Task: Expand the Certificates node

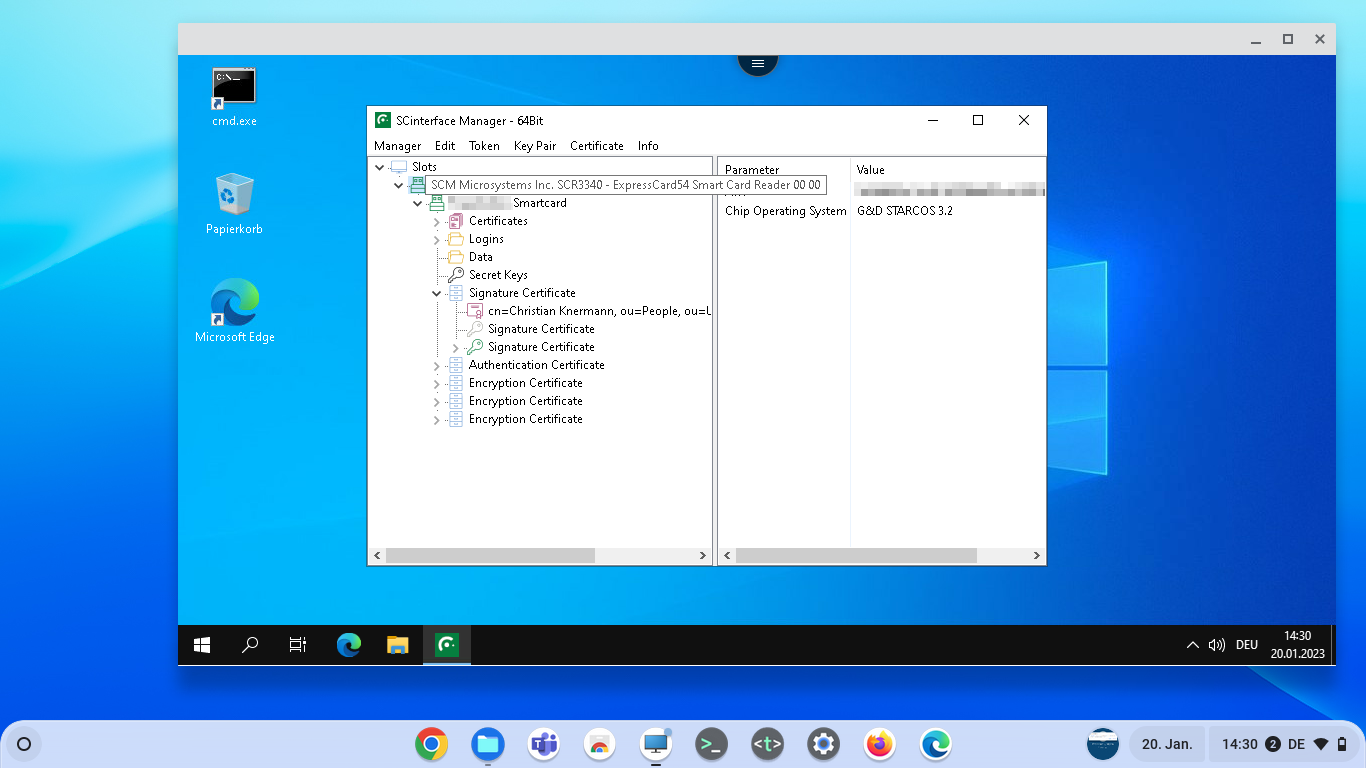Action: click(x=436, y=221)
